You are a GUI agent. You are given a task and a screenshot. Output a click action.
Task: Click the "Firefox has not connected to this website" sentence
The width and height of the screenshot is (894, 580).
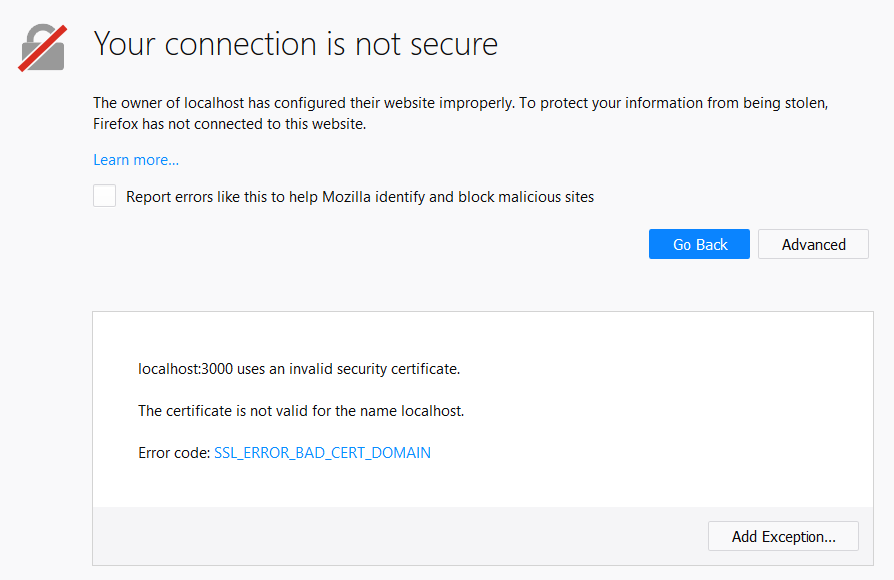pos(230,124)
